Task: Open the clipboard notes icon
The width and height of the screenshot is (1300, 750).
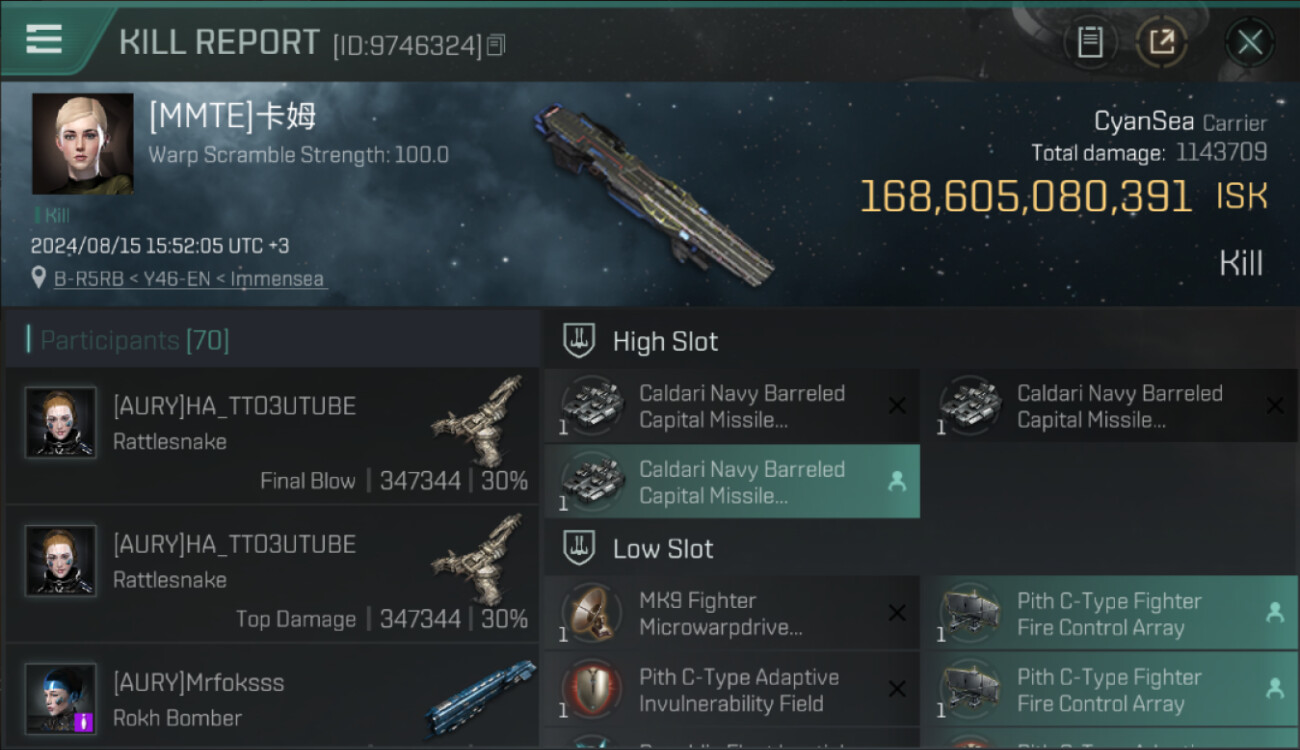Action: [1090, 42]
